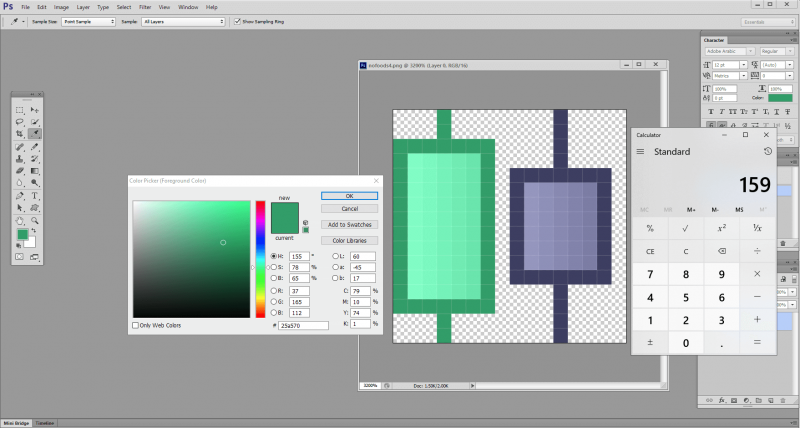The image size is (800, 428).
Task: Open the Sample Size dropdown
Action: (x=87, y=20)
